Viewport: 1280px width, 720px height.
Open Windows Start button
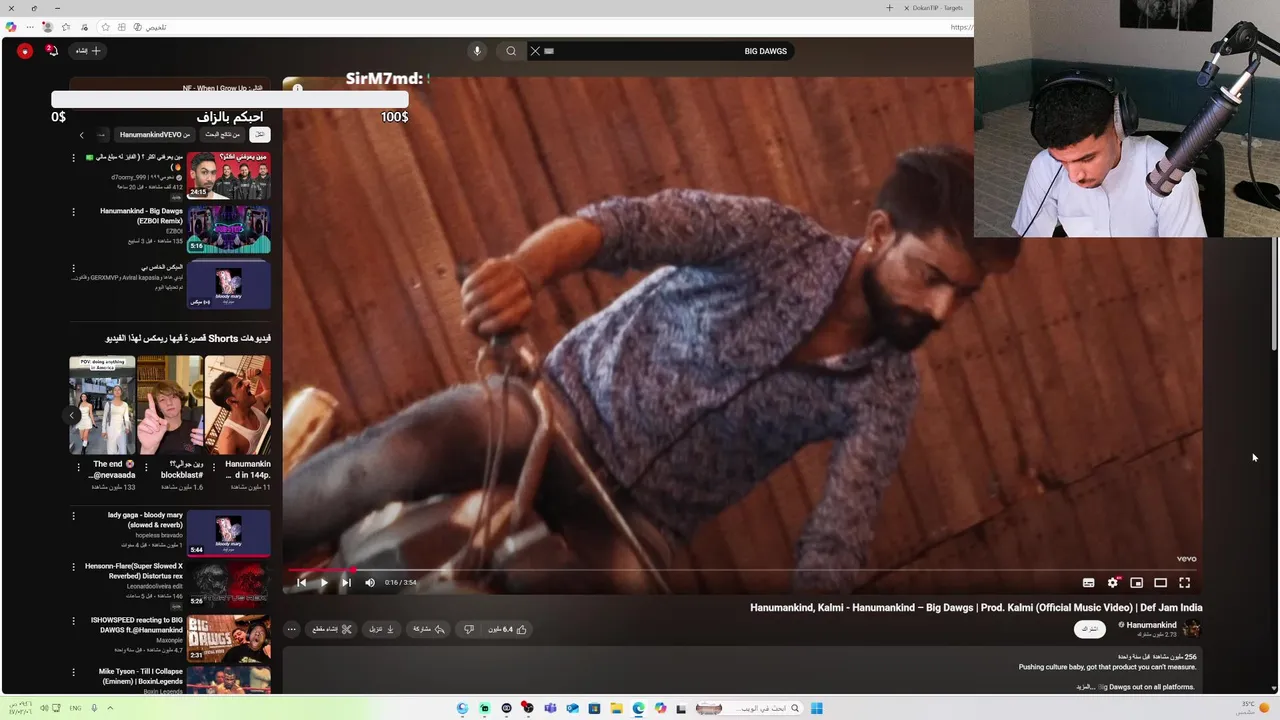(x=817, y=708)
